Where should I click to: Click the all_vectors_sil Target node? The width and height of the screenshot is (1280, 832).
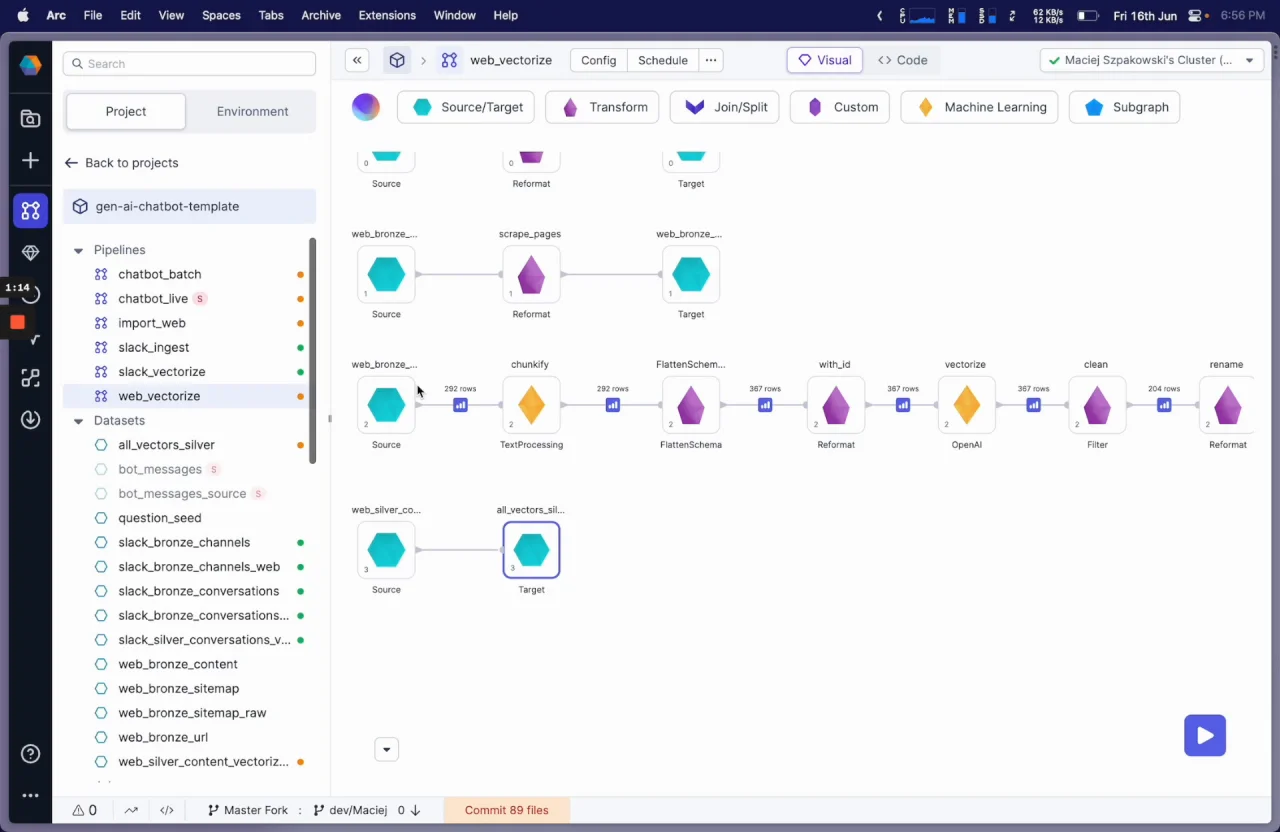coord(531,550)
